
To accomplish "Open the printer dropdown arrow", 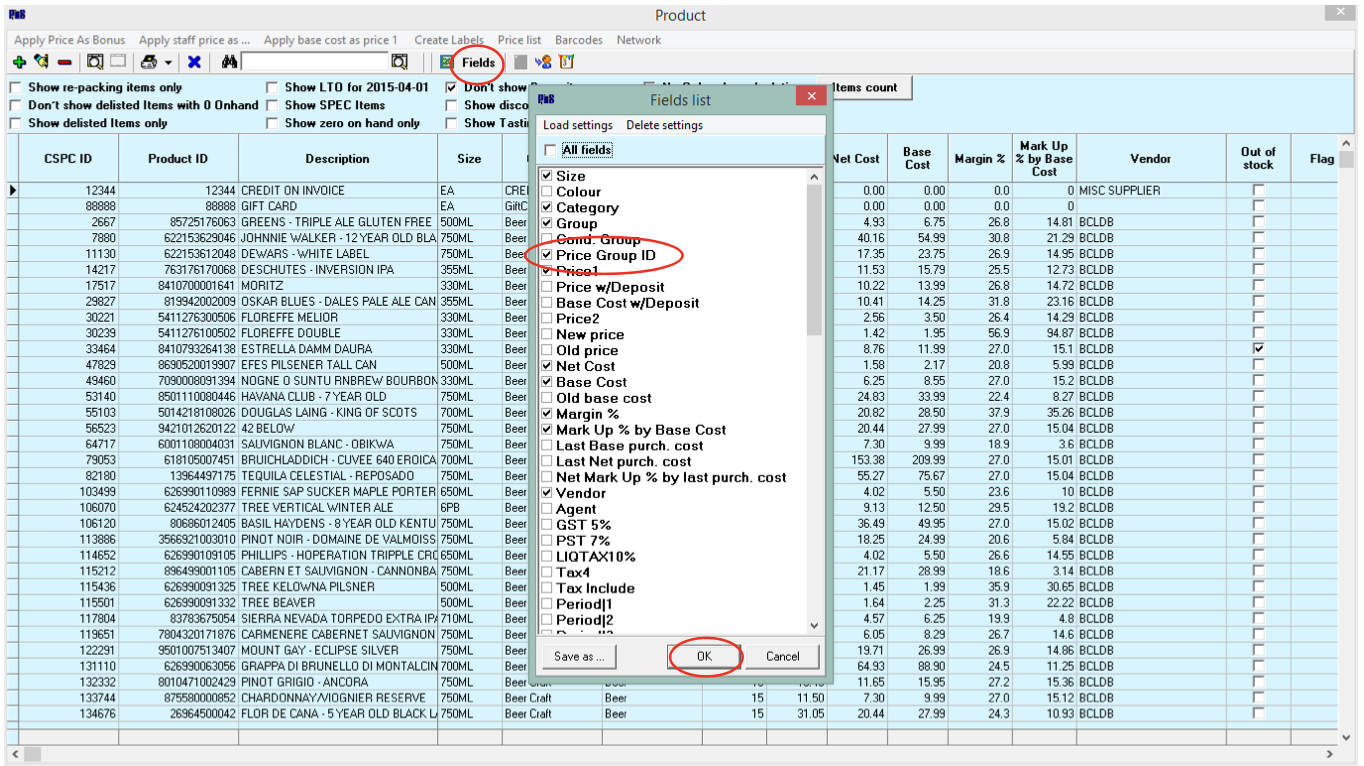I will click(x=168, y=63).
